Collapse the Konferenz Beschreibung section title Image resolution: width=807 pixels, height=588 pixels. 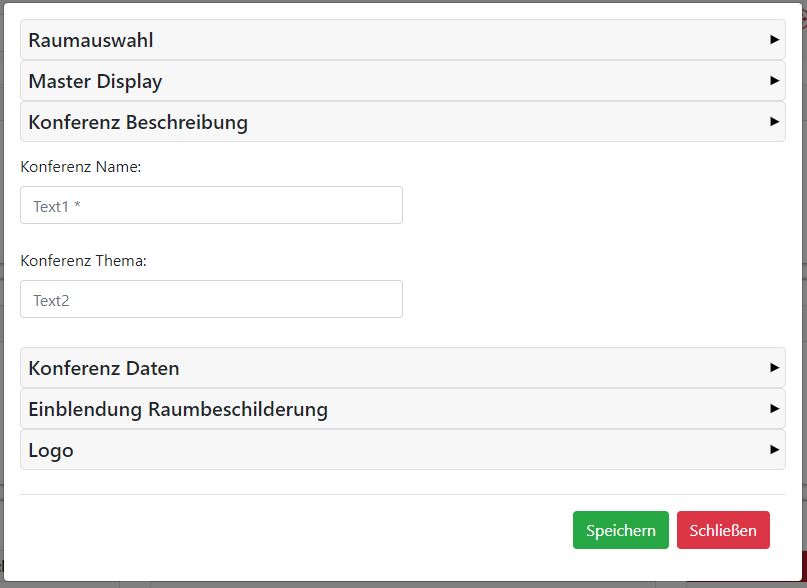click(x=138, y=123)
